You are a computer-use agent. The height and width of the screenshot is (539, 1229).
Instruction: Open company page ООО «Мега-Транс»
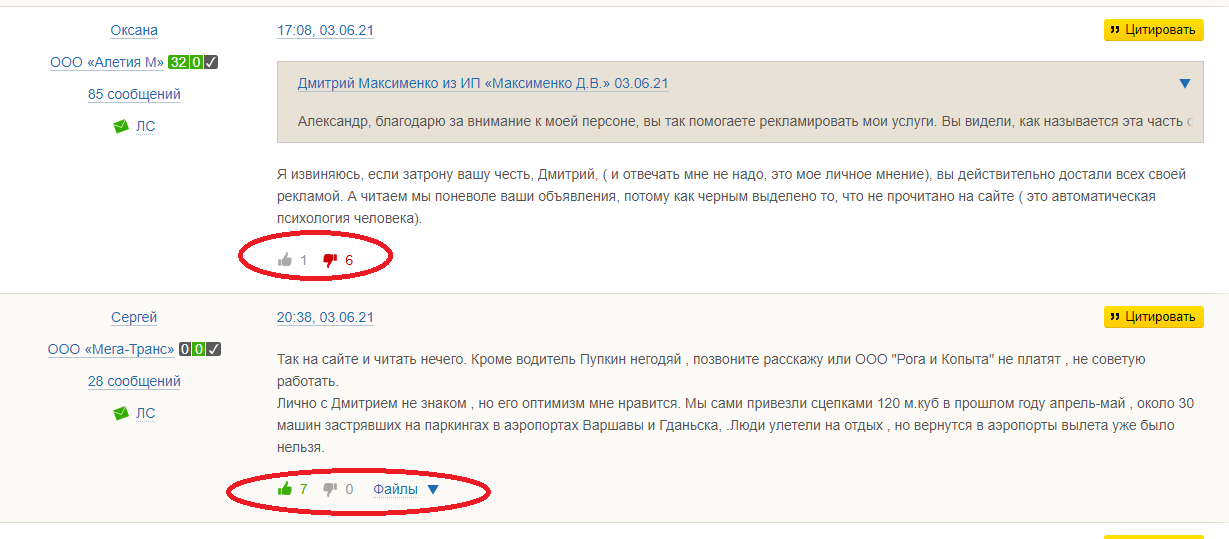[111, 350]
